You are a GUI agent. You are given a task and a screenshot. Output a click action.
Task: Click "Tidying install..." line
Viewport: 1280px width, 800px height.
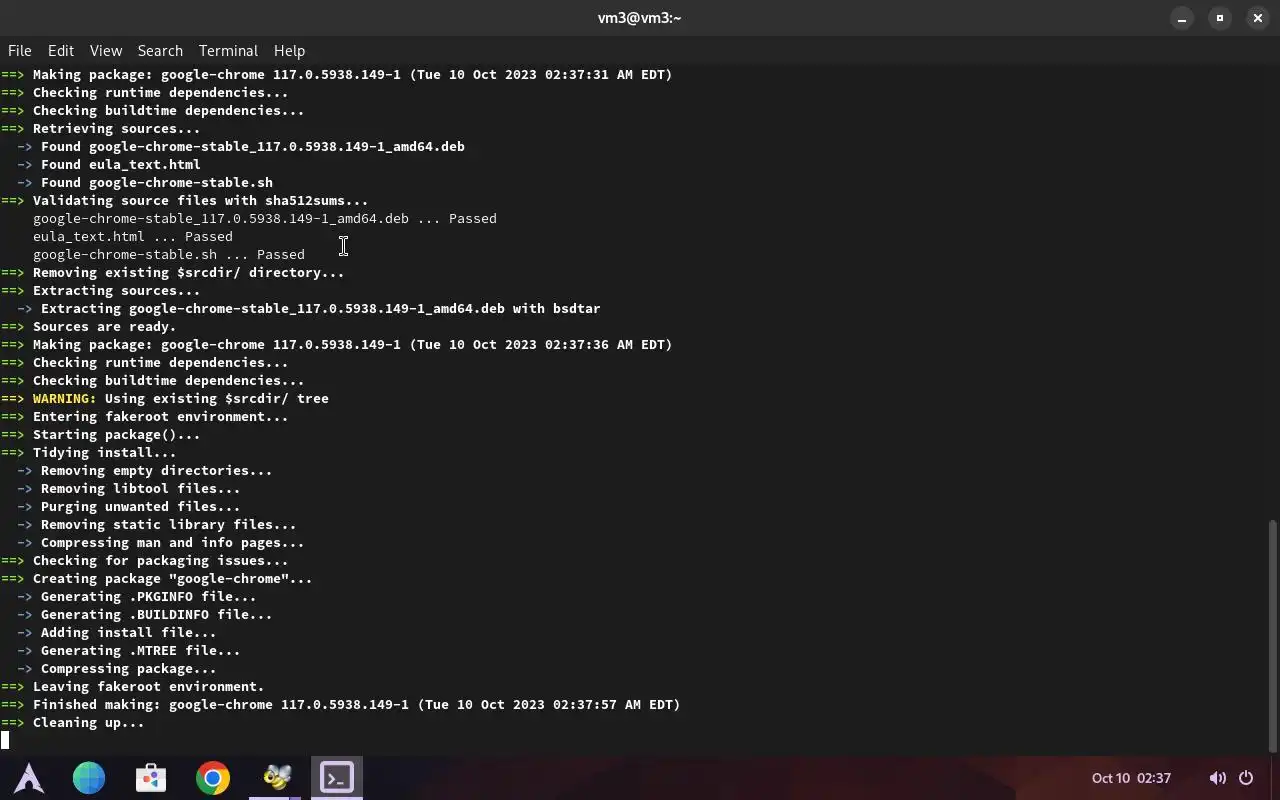pos(104,452)
